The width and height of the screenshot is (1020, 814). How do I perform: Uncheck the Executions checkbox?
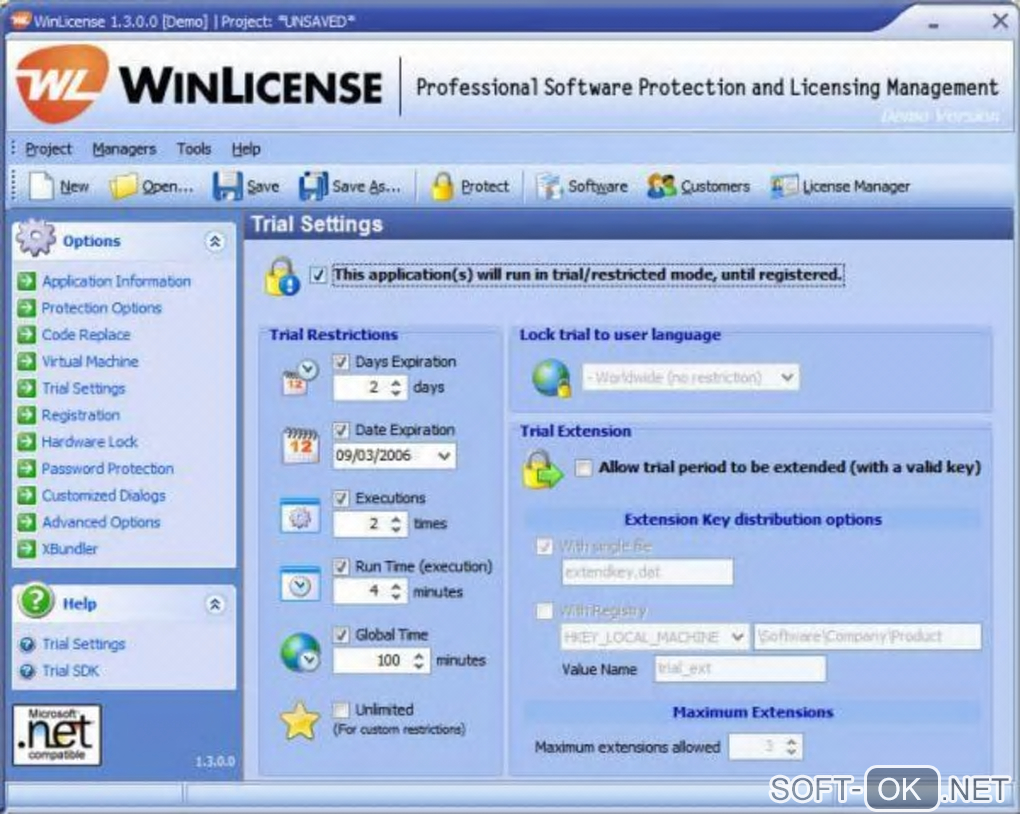click(x=341, y=498)
